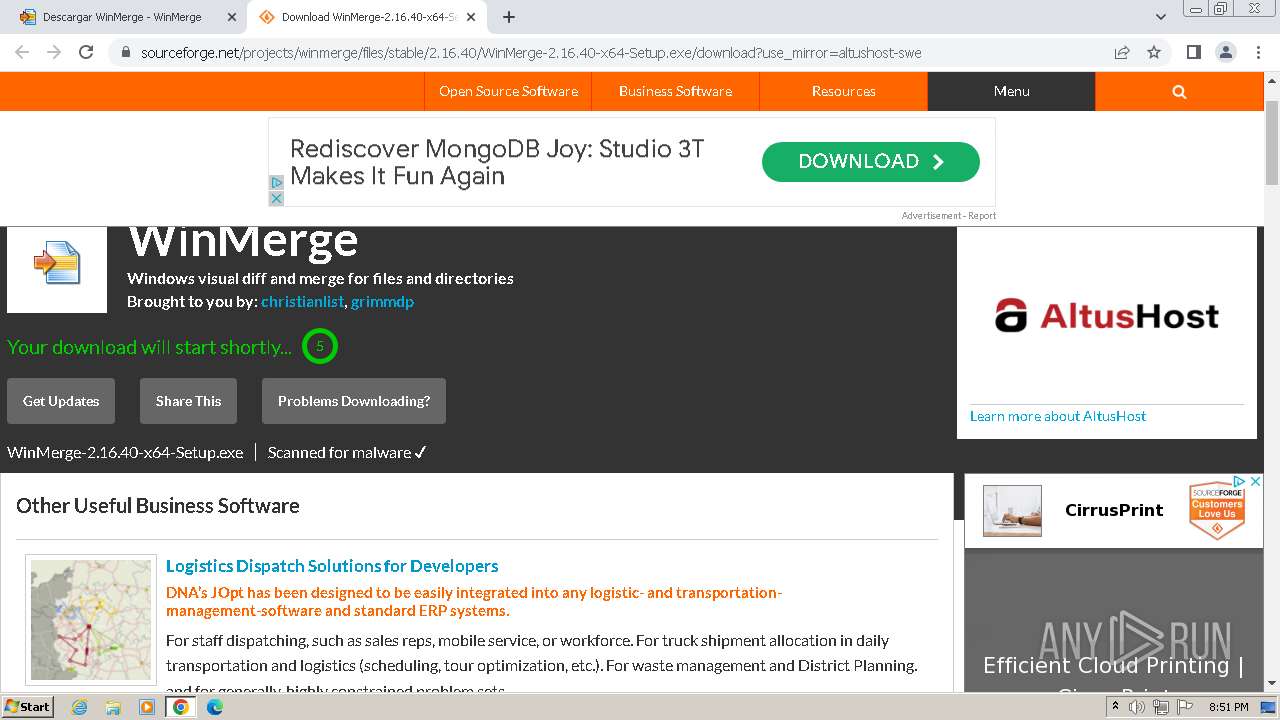Click the address bar URL field
The image size is (1280, 720).
620,52
